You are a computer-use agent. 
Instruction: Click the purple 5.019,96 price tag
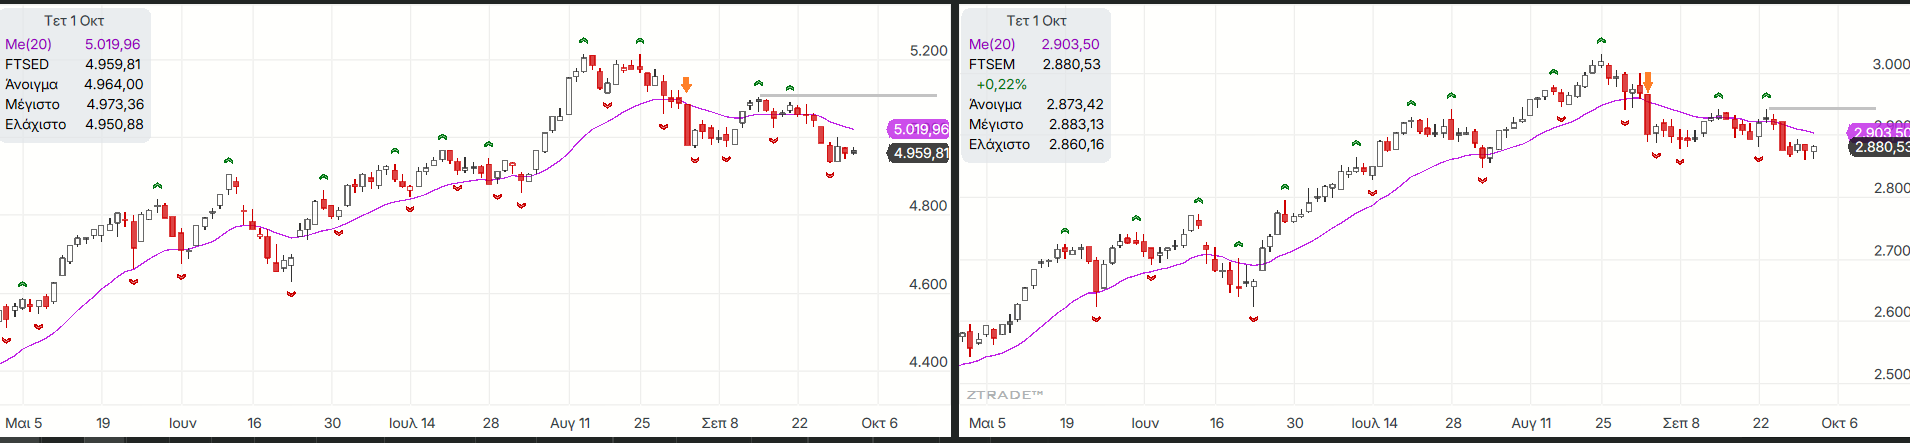(919, 129)
